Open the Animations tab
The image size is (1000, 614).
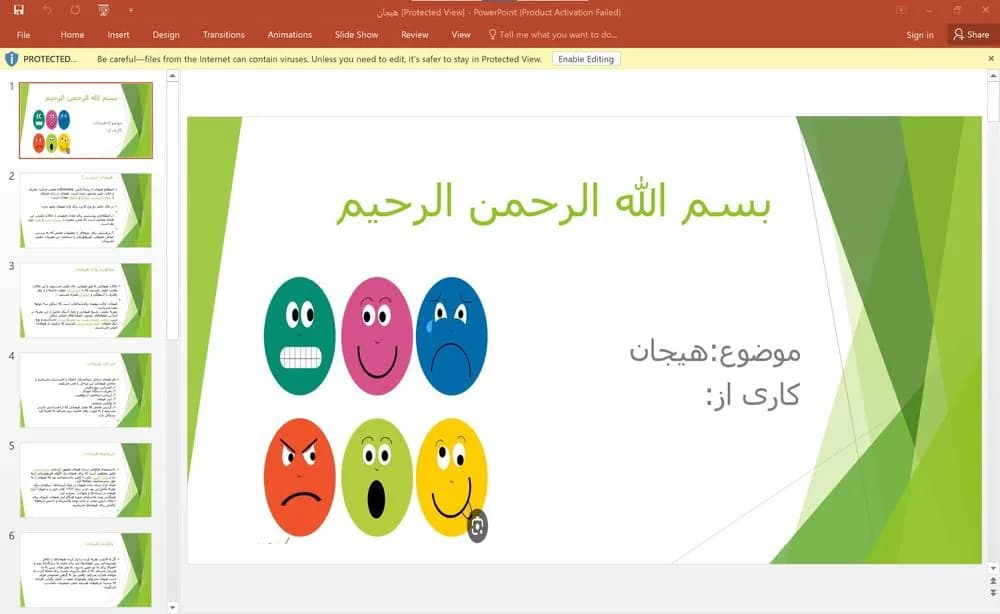[x=290, y=34]
